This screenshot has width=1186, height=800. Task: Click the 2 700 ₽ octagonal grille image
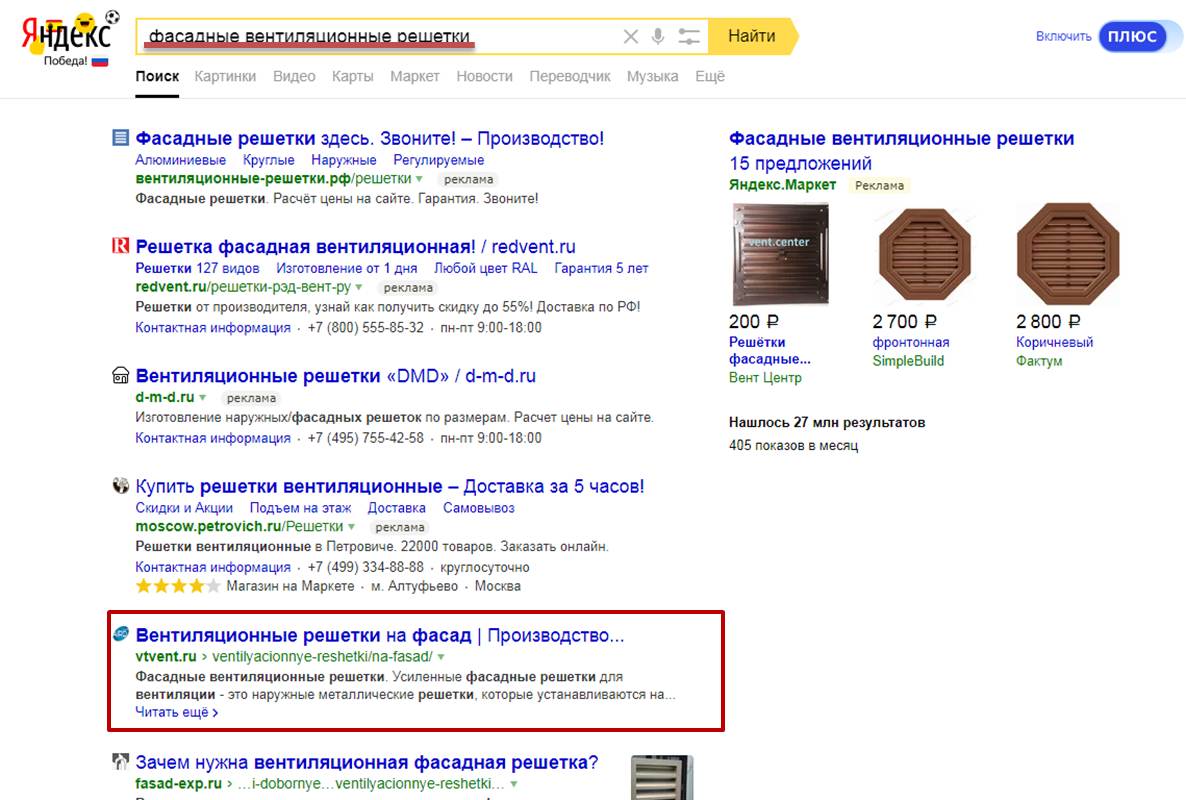pos(924,254)
